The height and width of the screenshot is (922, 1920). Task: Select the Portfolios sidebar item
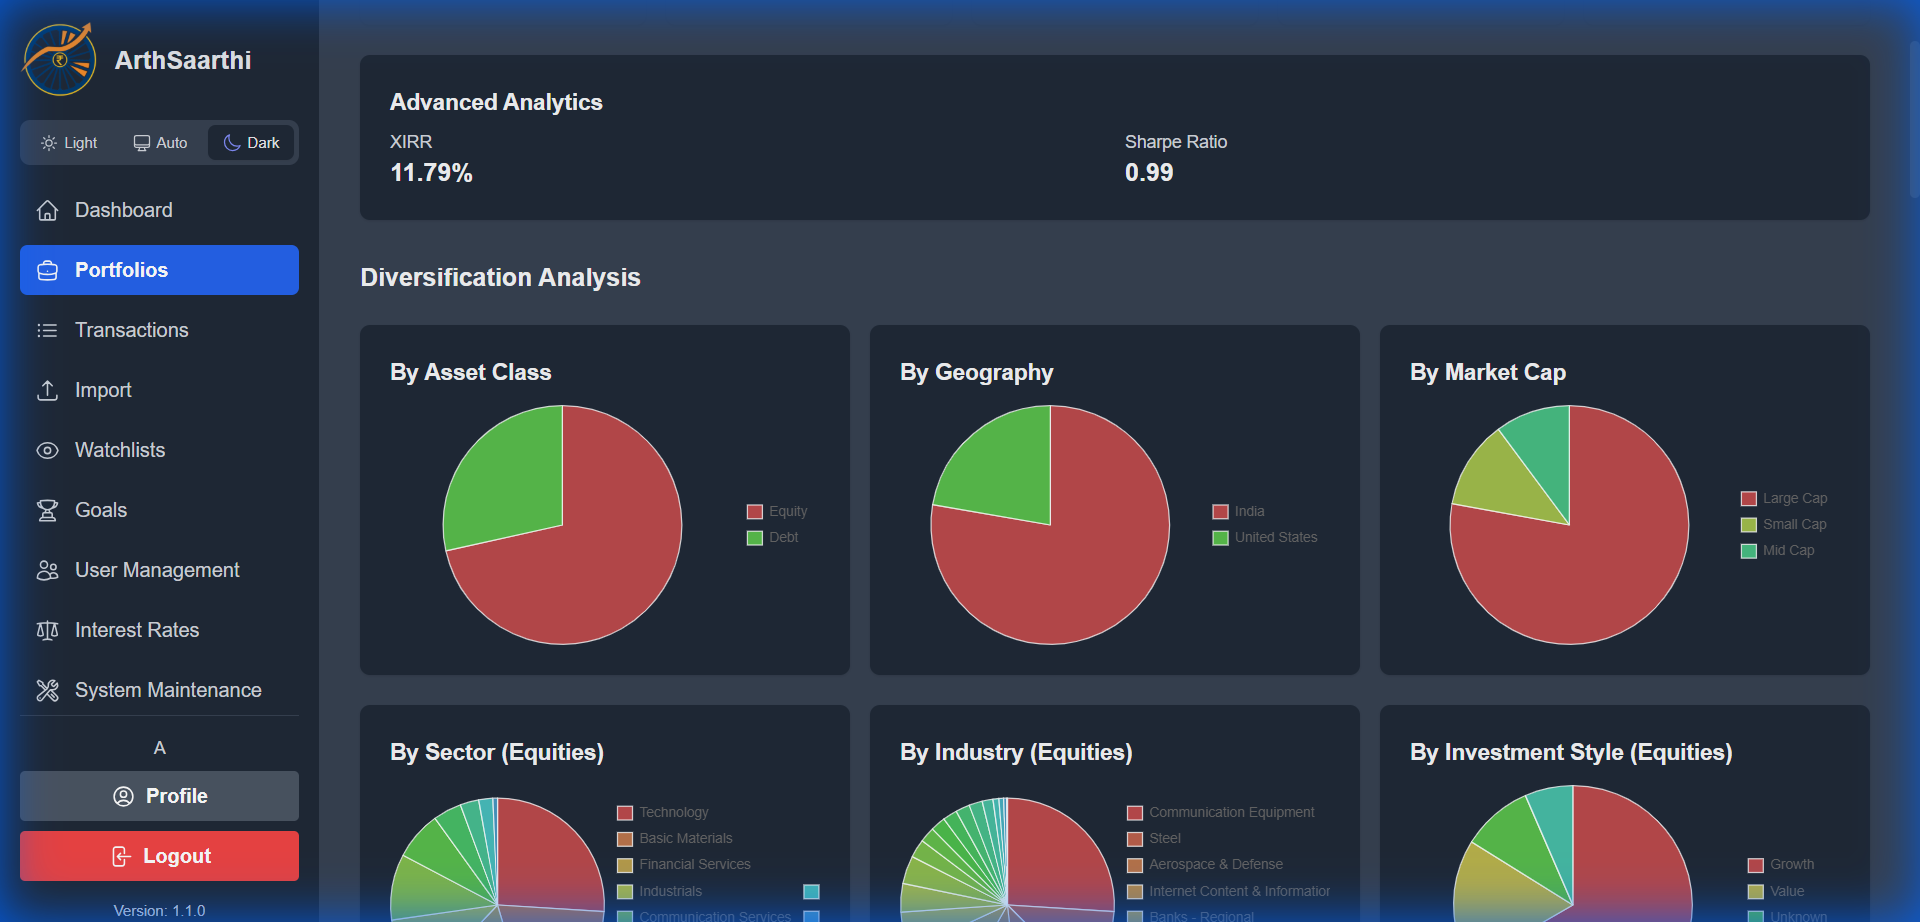pos(158,270)
